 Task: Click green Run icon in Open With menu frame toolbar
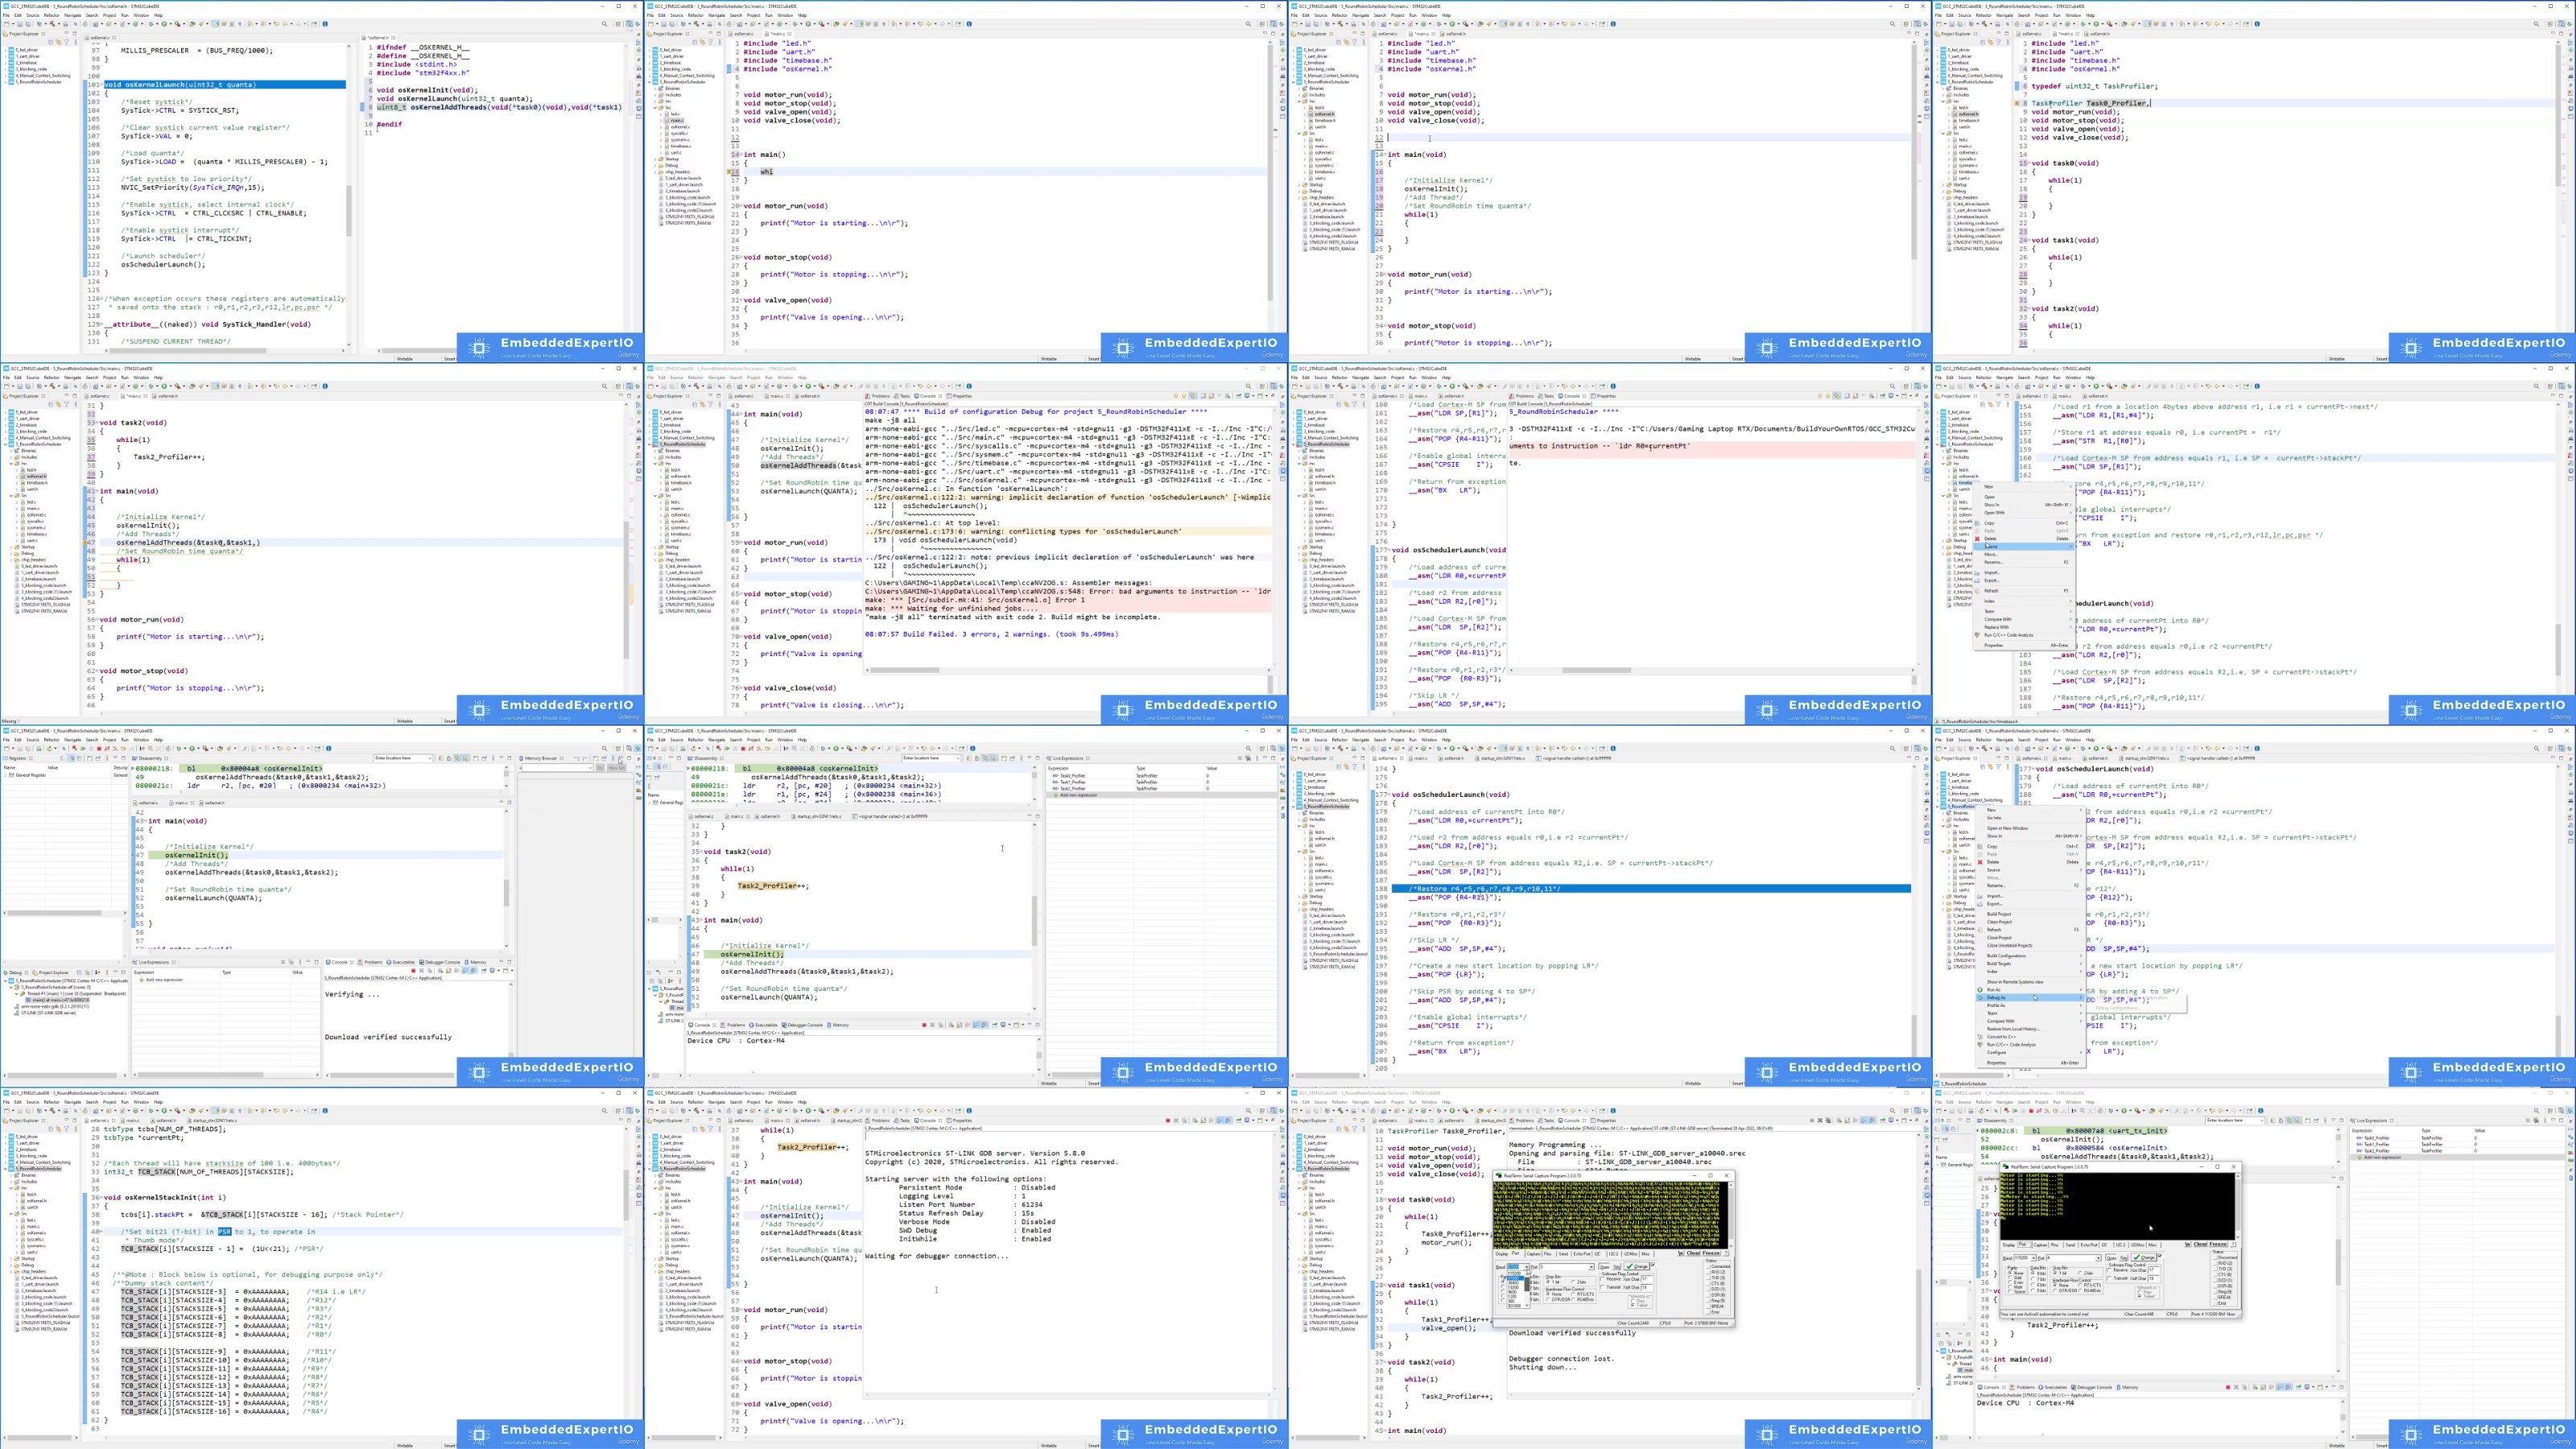(2096, 387)
